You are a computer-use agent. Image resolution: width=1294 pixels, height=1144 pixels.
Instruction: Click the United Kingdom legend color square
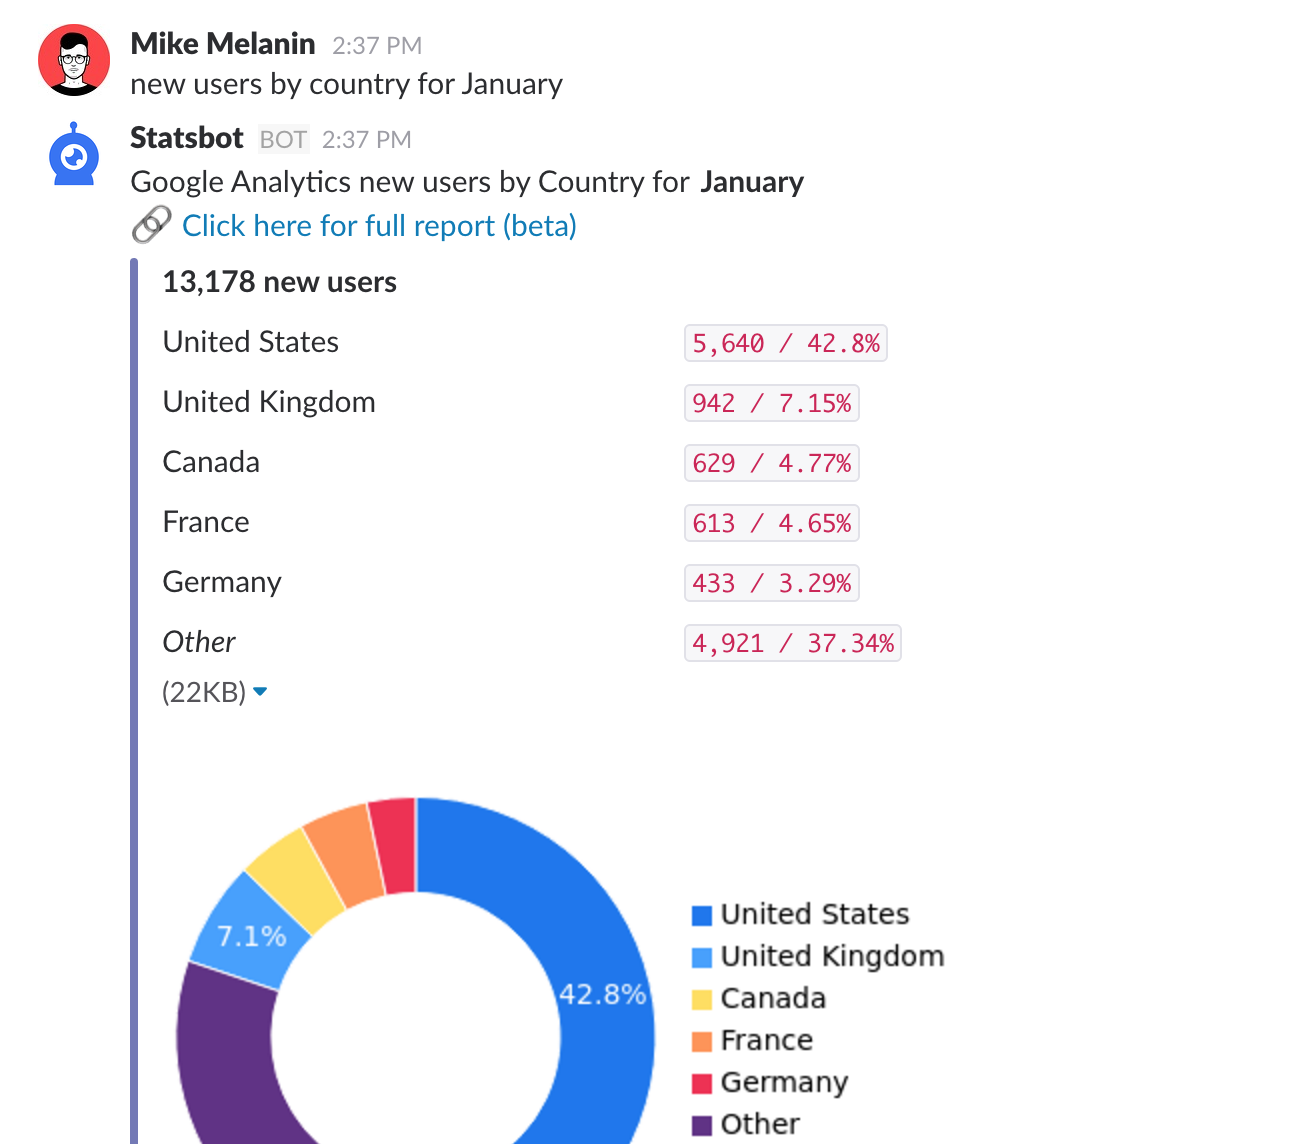point(702,957)
